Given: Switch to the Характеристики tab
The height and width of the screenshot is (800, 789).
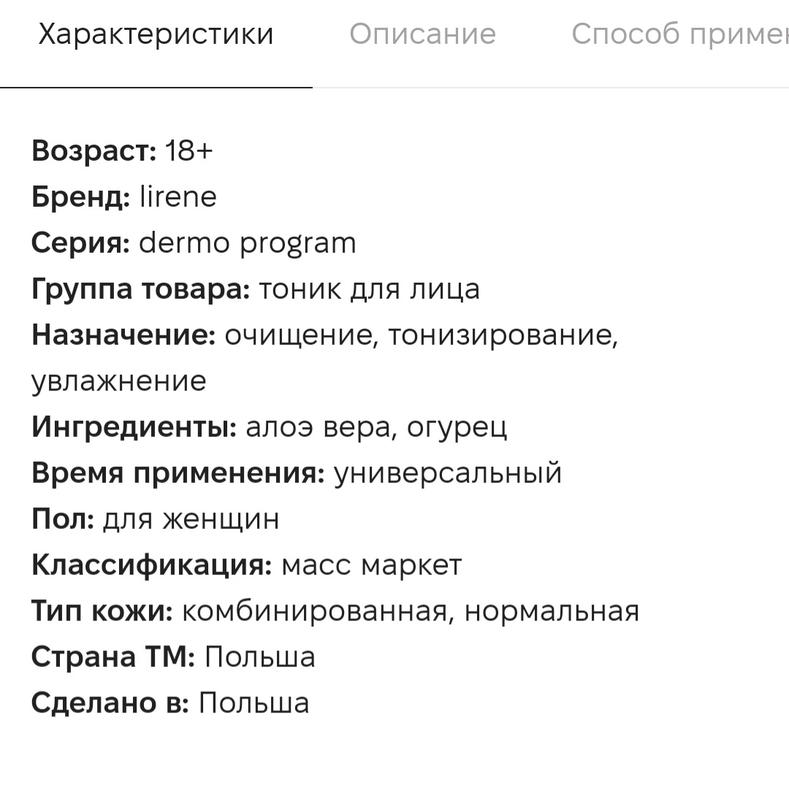Looking at the screenshot, I should (x=155, y=34).
